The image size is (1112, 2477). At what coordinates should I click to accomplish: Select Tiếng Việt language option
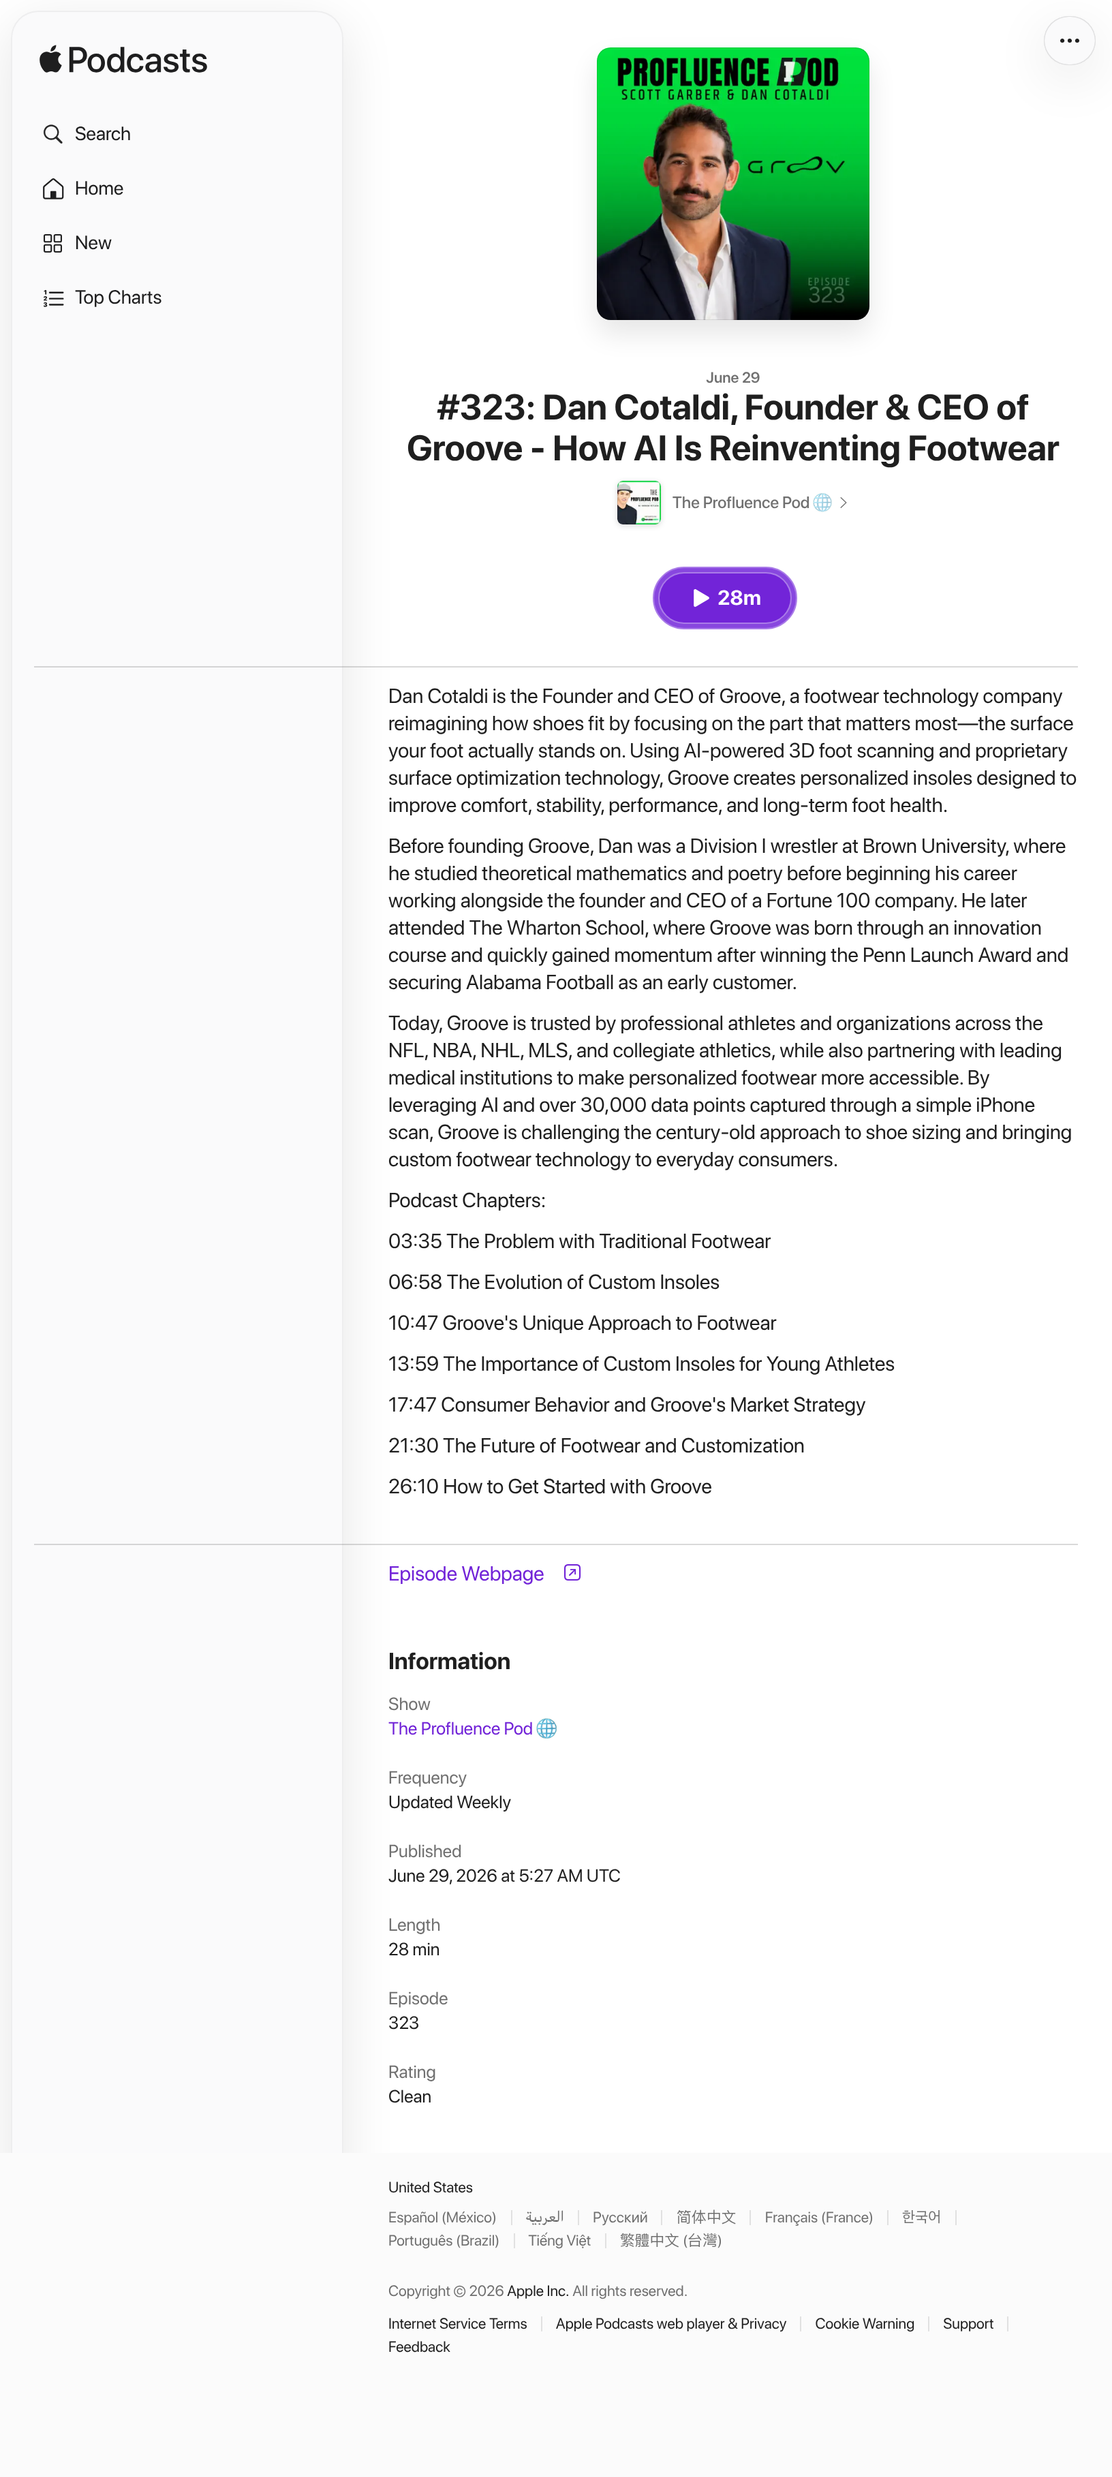(x=559, y=2240)
